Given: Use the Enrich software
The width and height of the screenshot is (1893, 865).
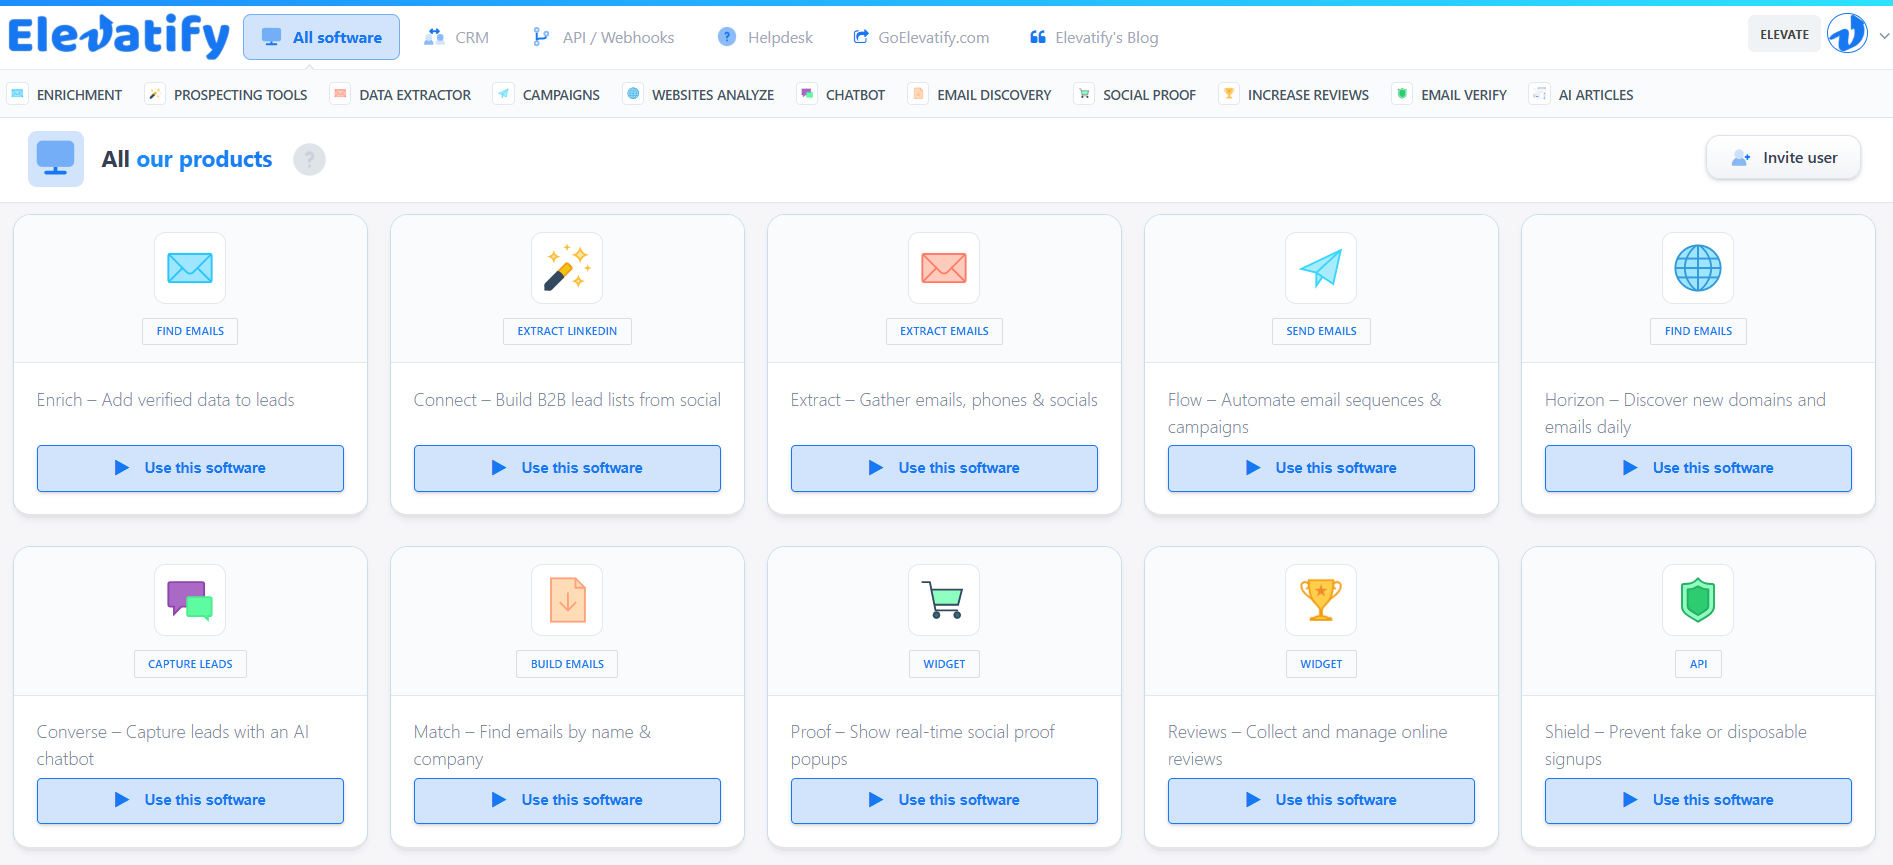Looking at the screenshot, I should tap(190, 468).
